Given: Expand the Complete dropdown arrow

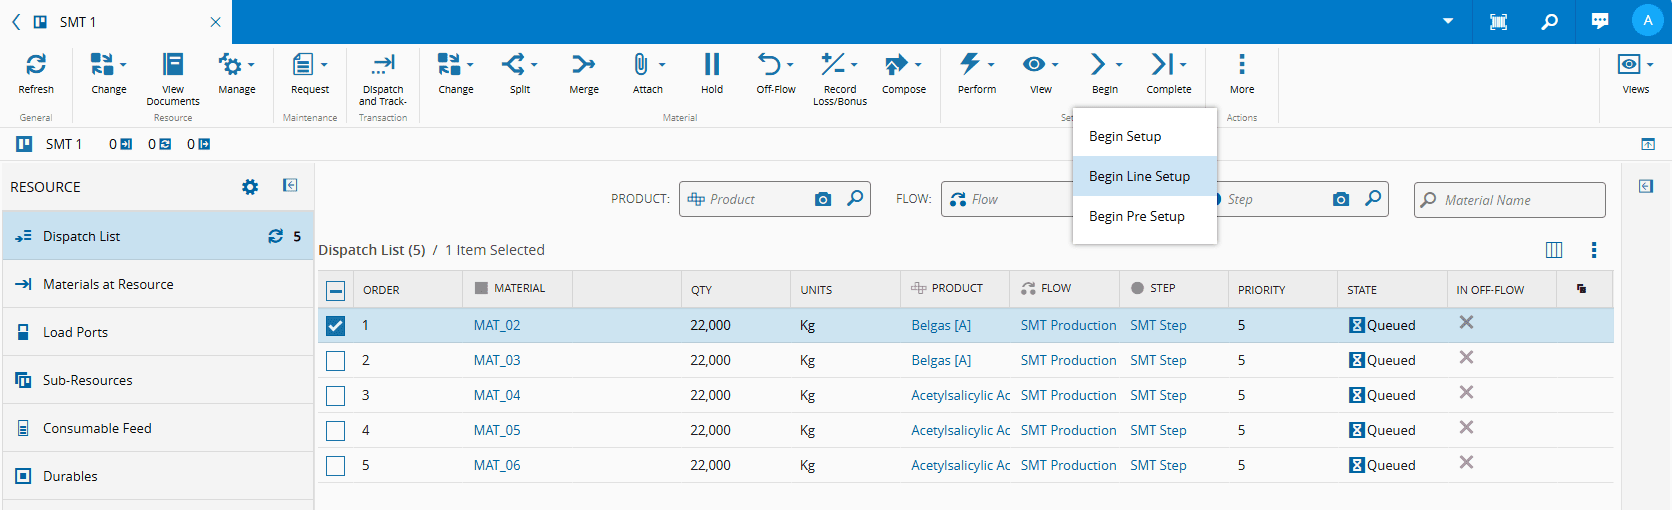Looking at the screenshot, I should point(1183,65).
